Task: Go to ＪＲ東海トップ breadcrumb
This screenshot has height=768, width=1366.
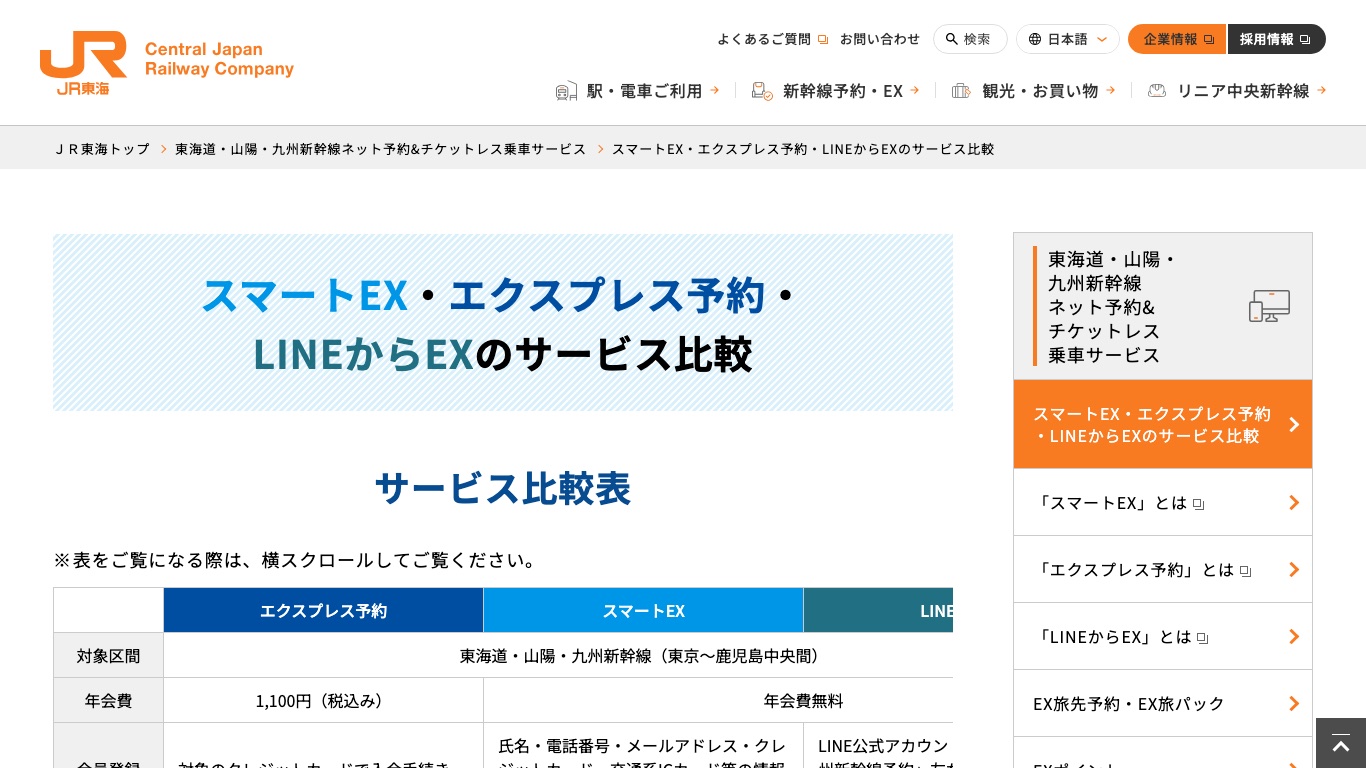Action: click(x=102, y=149)
